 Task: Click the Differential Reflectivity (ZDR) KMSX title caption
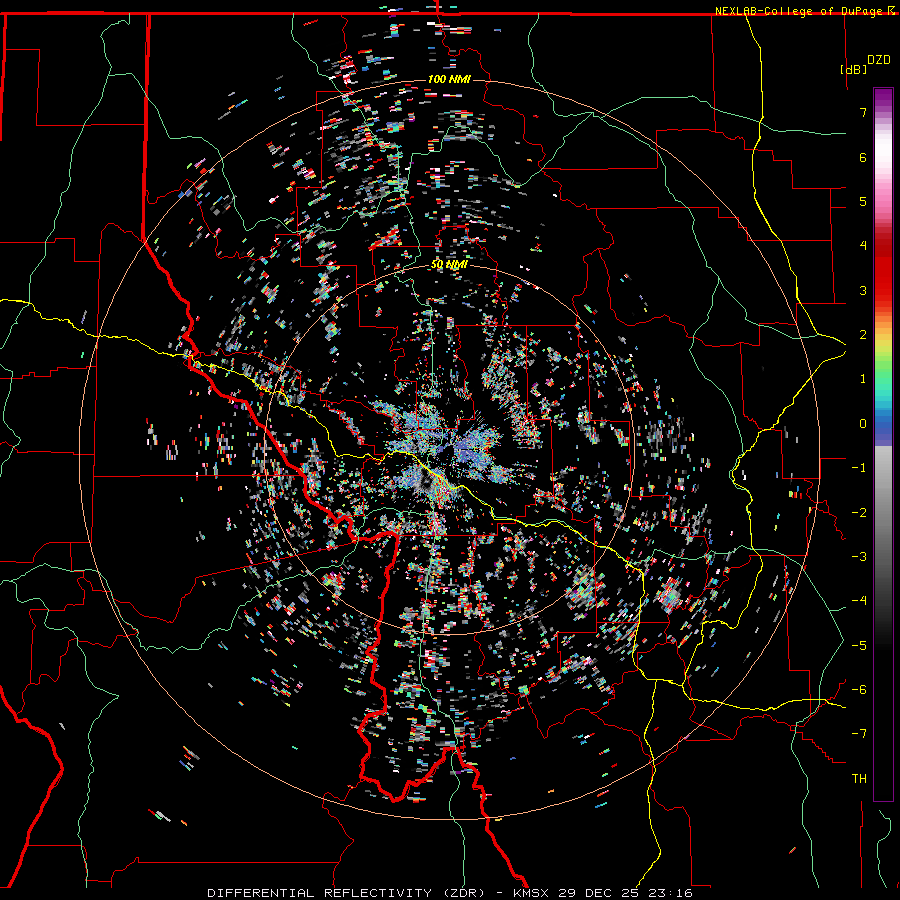(449, 893)
